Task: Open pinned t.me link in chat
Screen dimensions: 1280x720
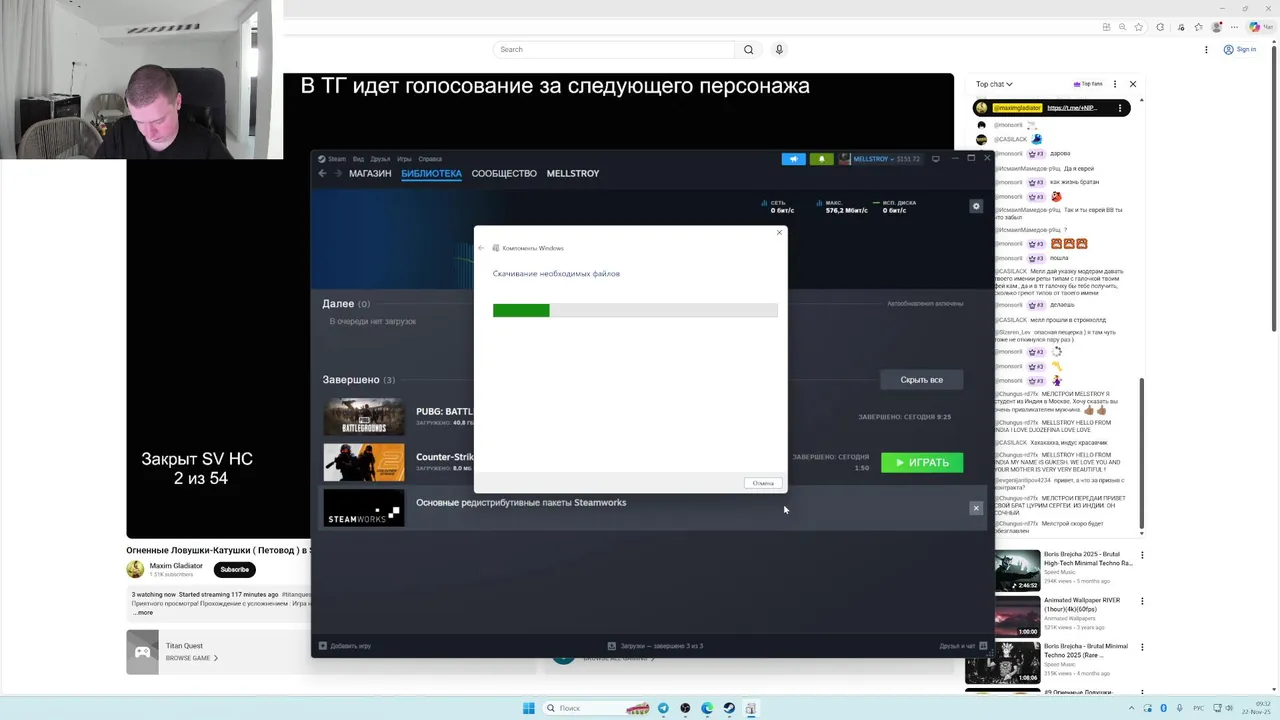Action: click(1072, 108)
